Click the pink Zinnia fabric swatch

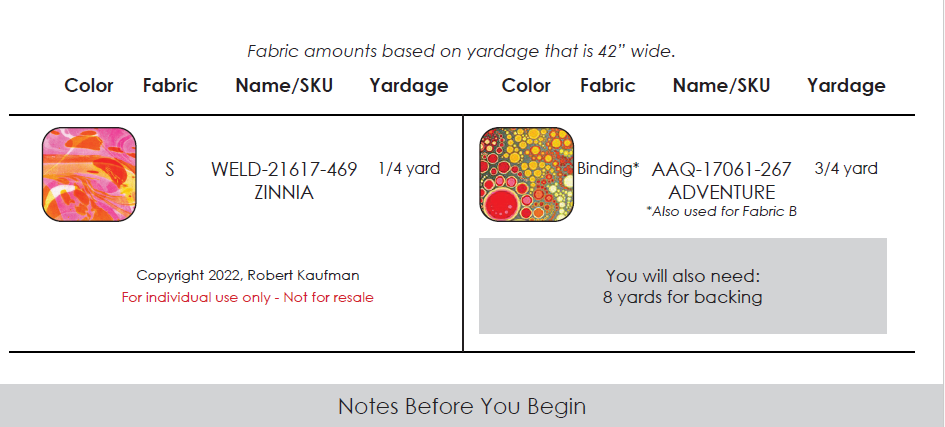point(89,174)
